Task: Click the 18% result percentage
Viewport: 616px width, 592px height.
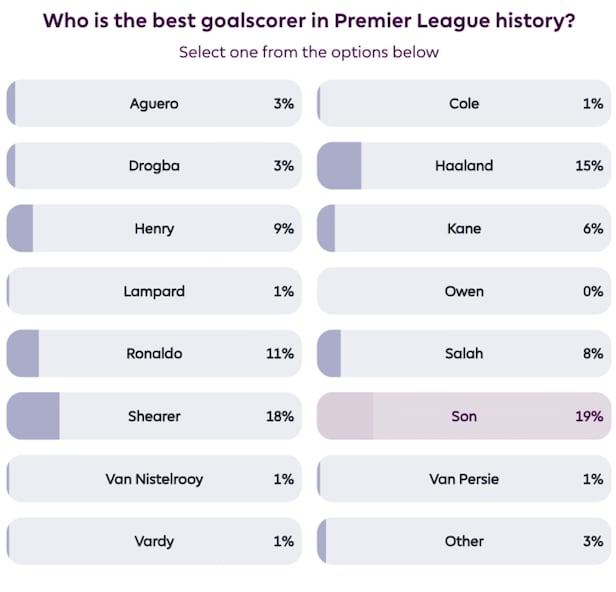Action: [280, 416]
